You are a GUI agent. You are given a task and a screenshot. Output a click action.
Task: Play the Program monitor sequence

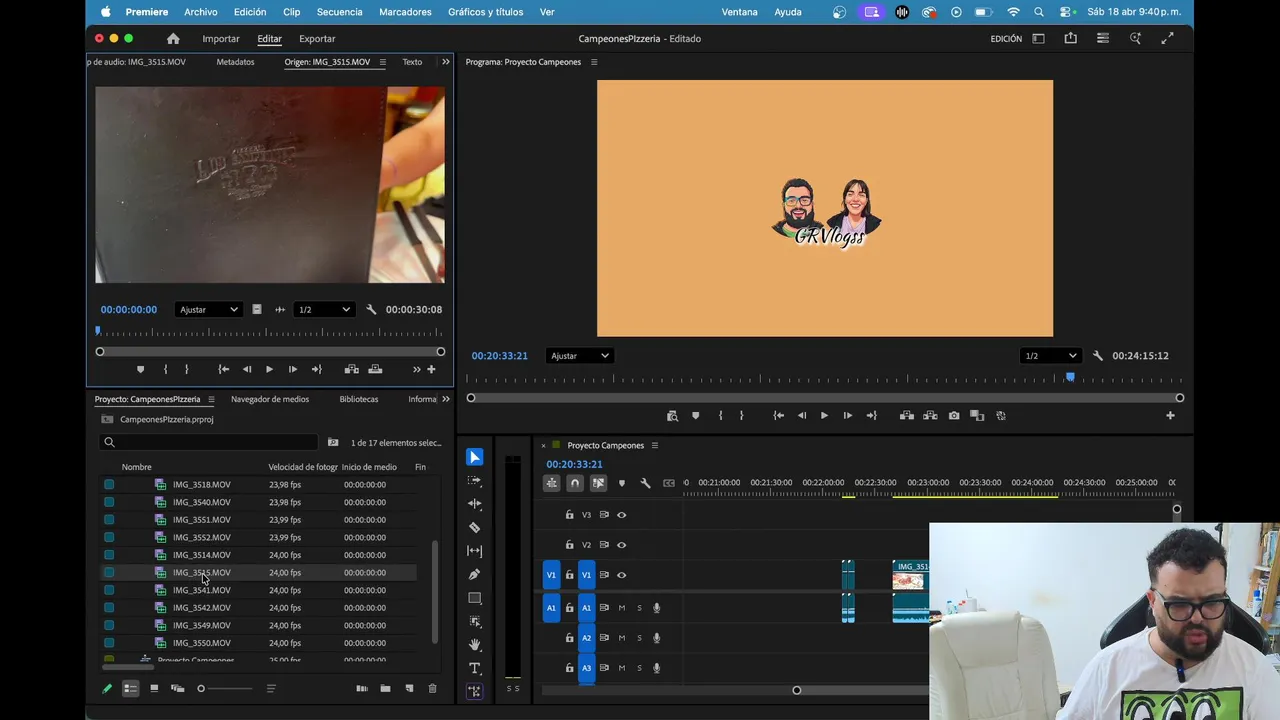point(824,416)
